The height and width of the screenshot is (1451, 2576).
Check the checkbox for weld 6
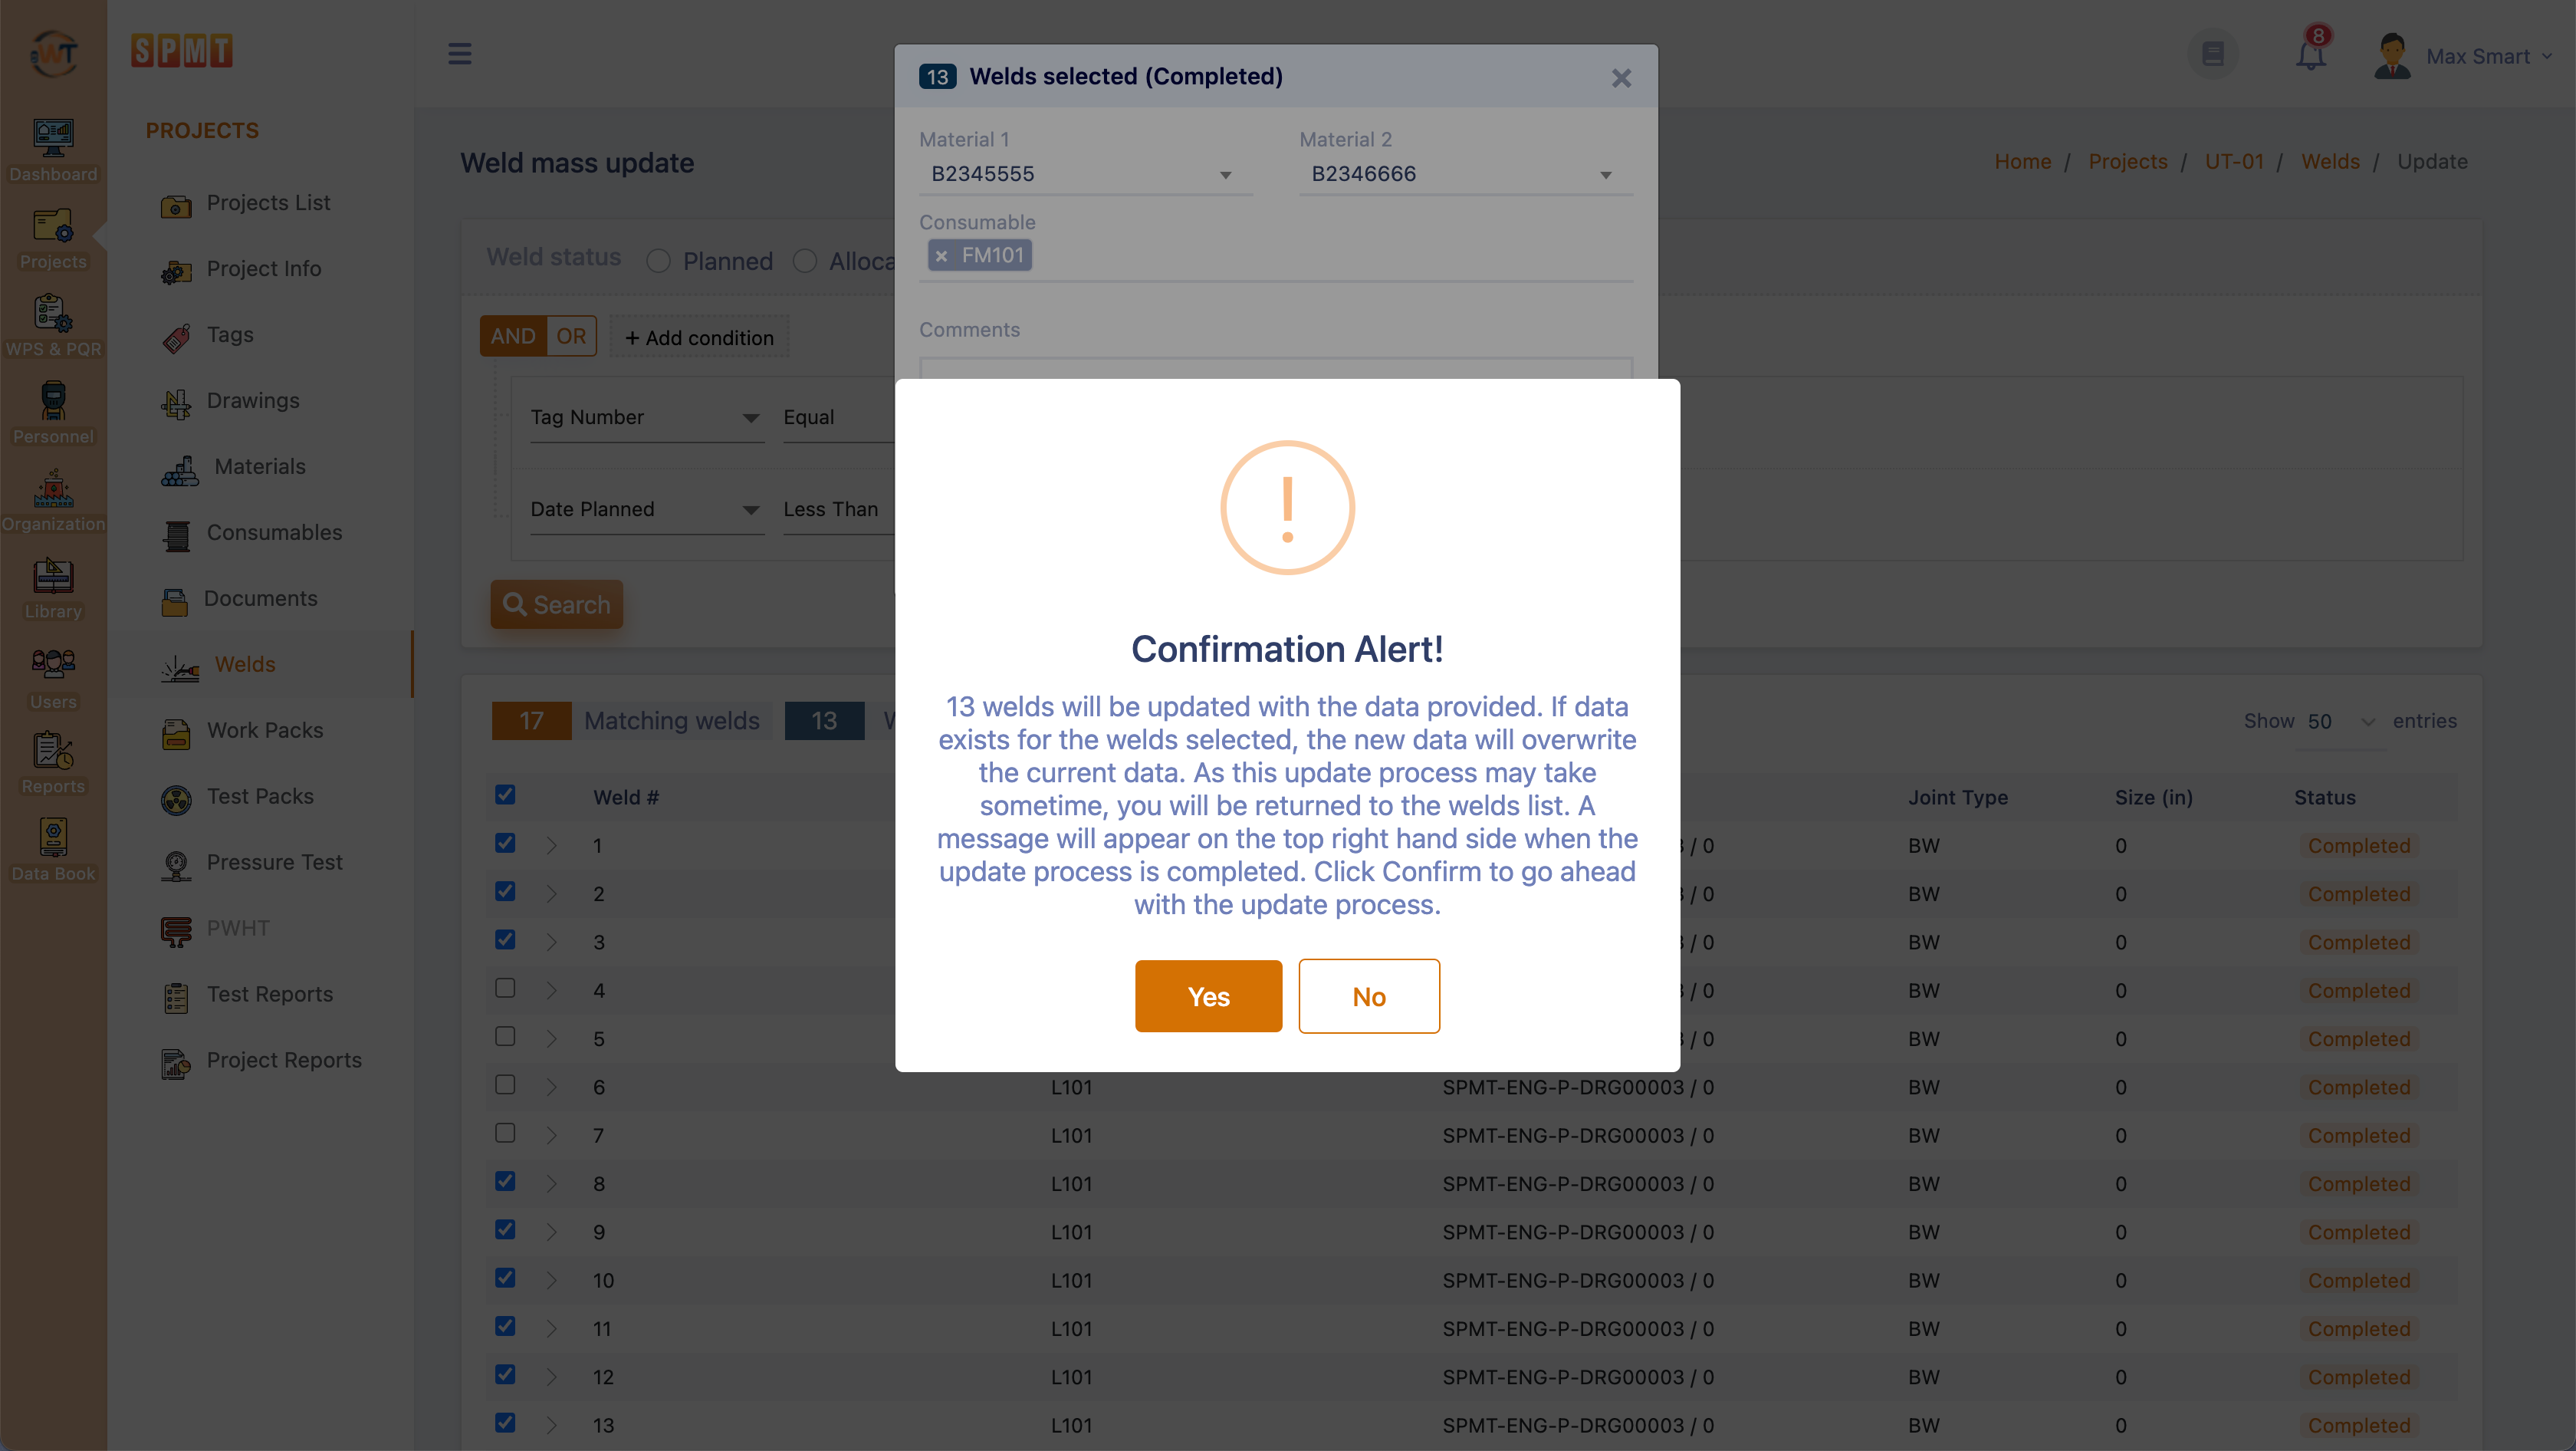[x=505, y=1085]
